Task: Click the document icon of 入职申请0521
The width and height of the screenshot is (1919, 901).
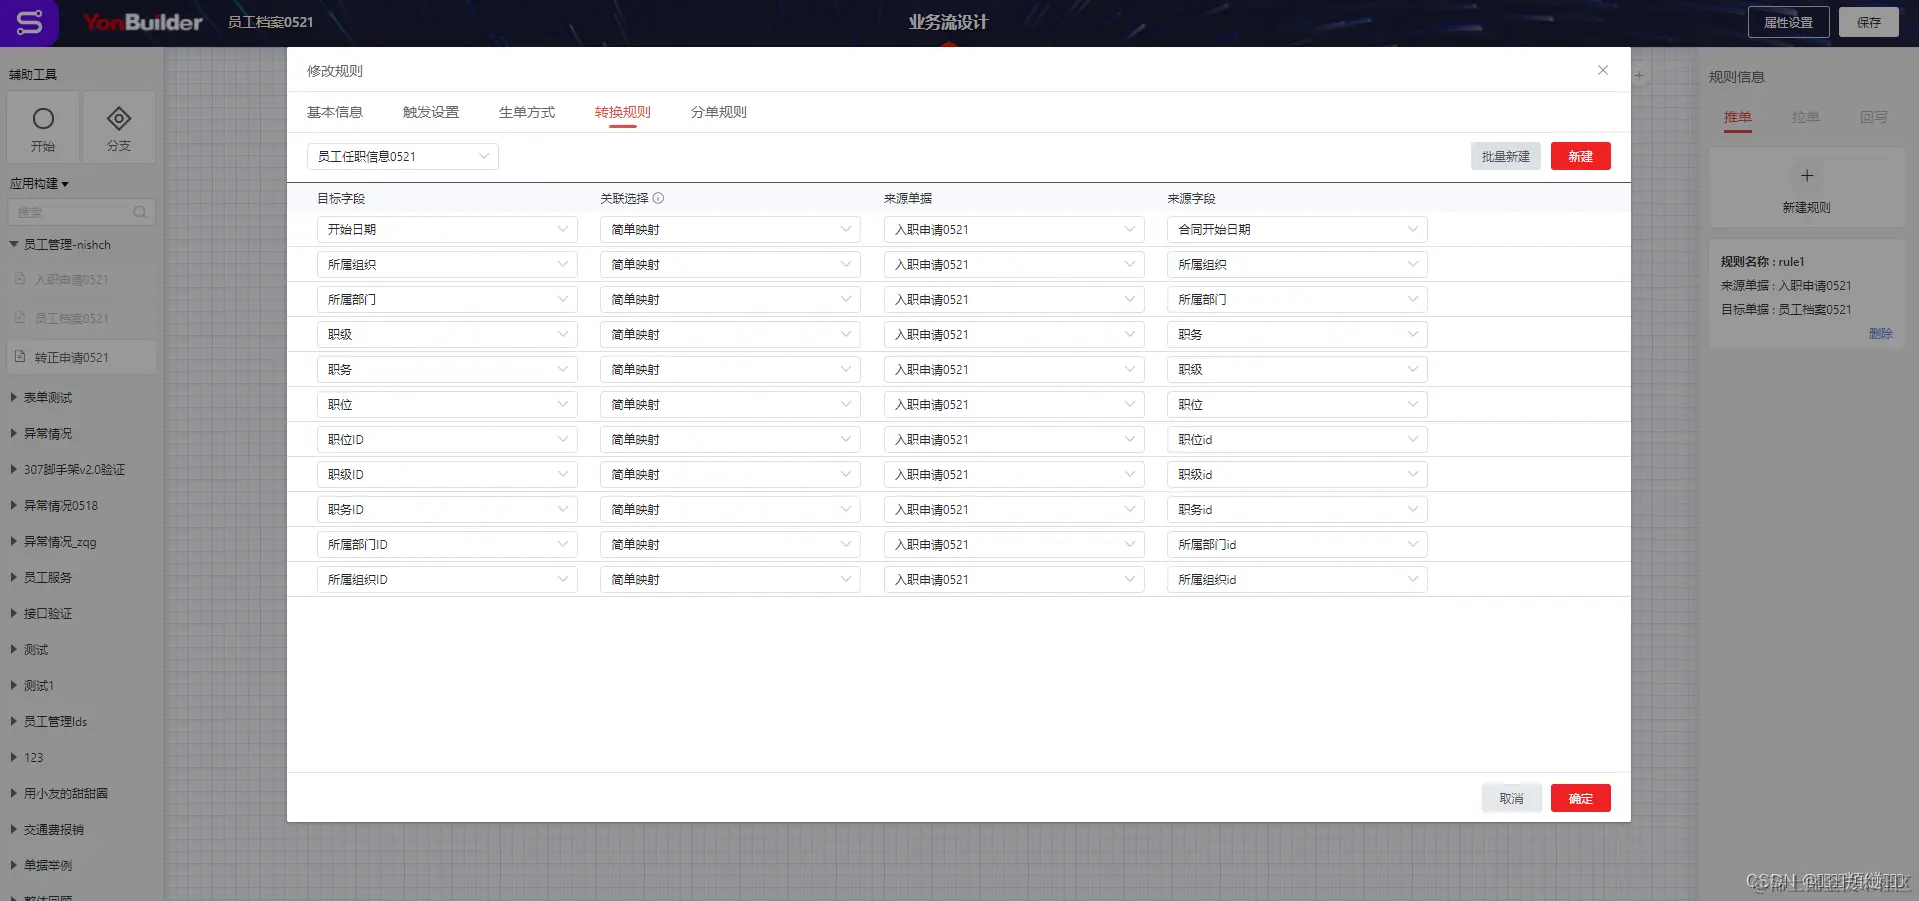Action: pyautogui.click(x=20, y=279)
